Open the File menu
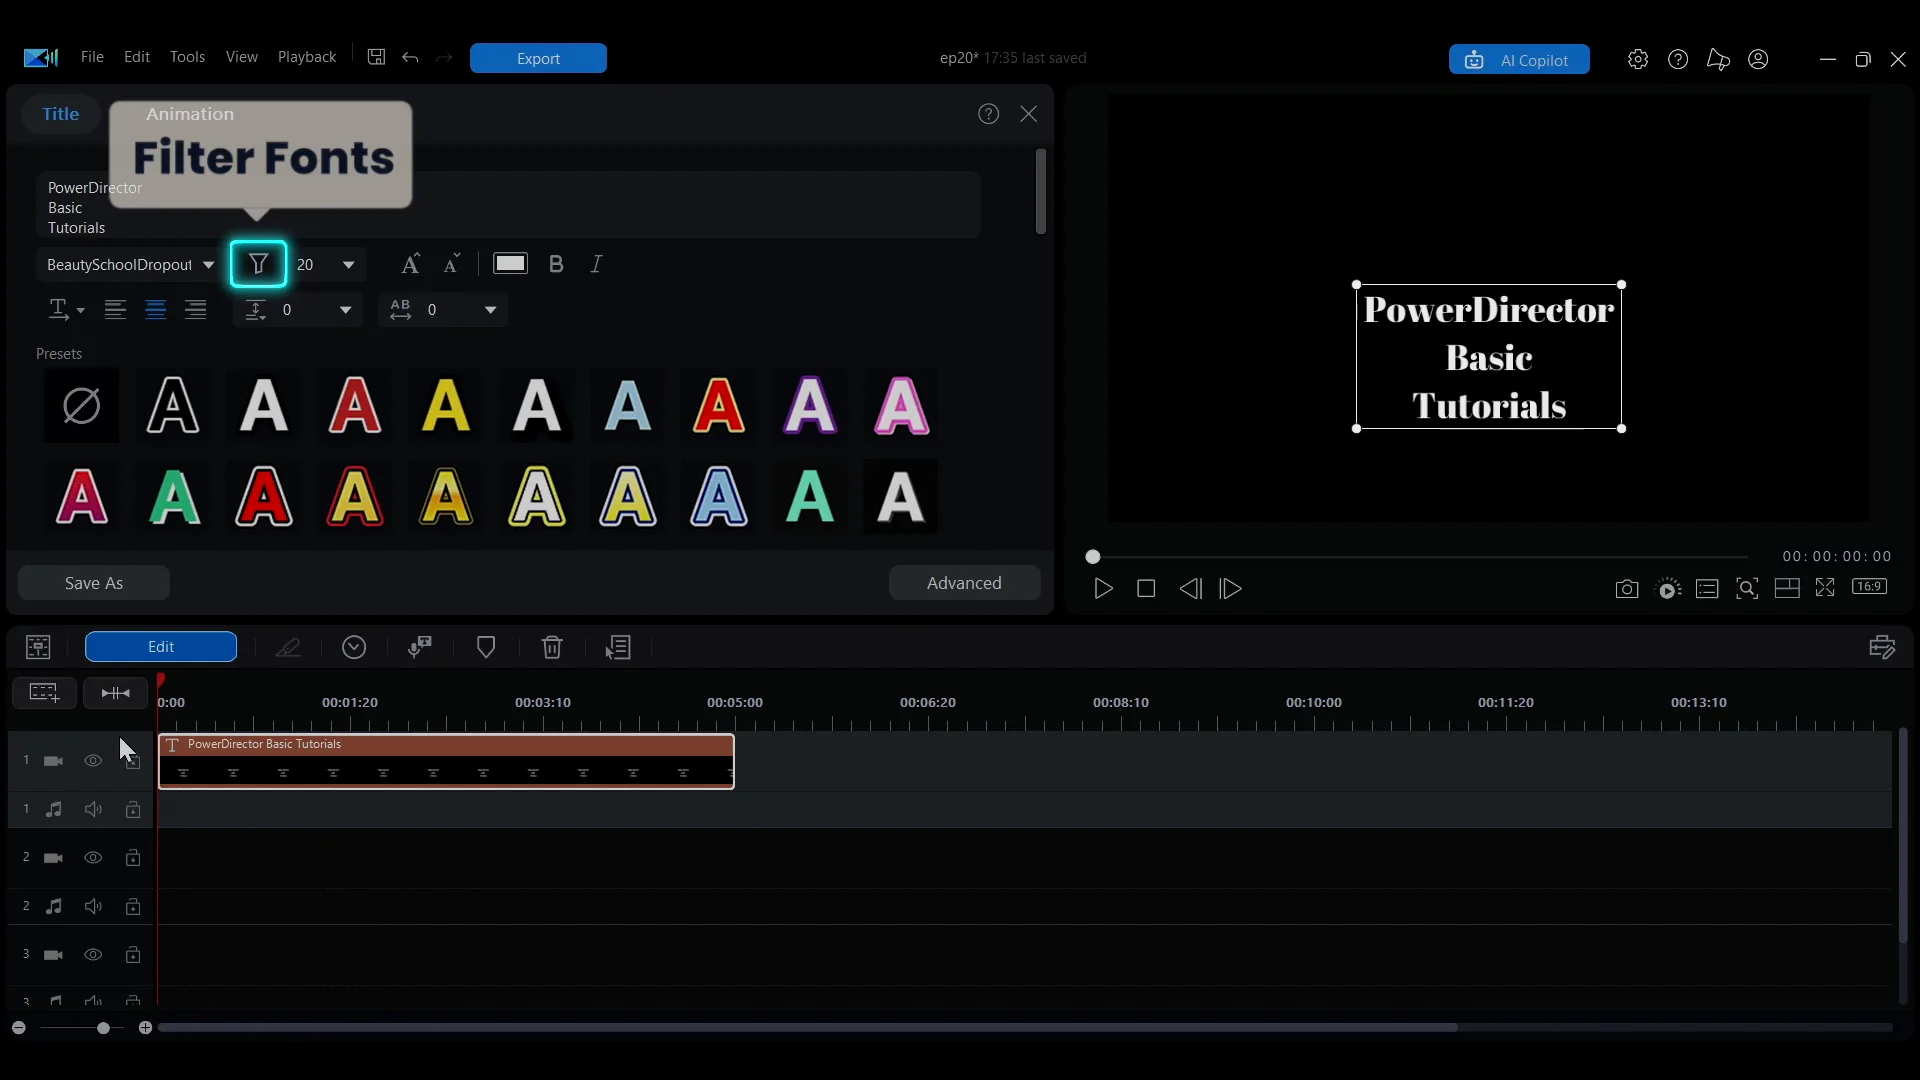1920x1080 pixels. click(x=92, y=57)
